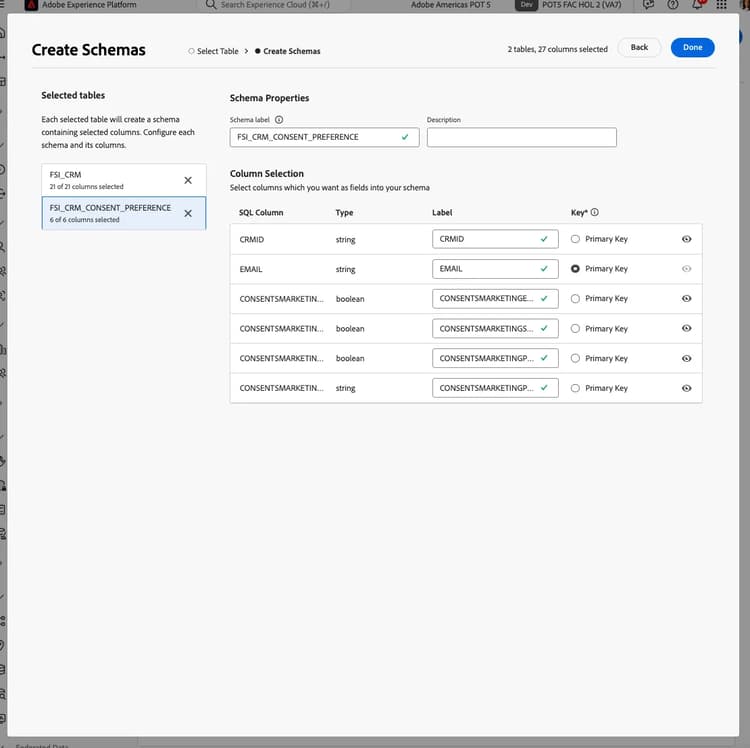Screen dimensions: 750x748
Task: Click the Done button
Action: (692, 47)
